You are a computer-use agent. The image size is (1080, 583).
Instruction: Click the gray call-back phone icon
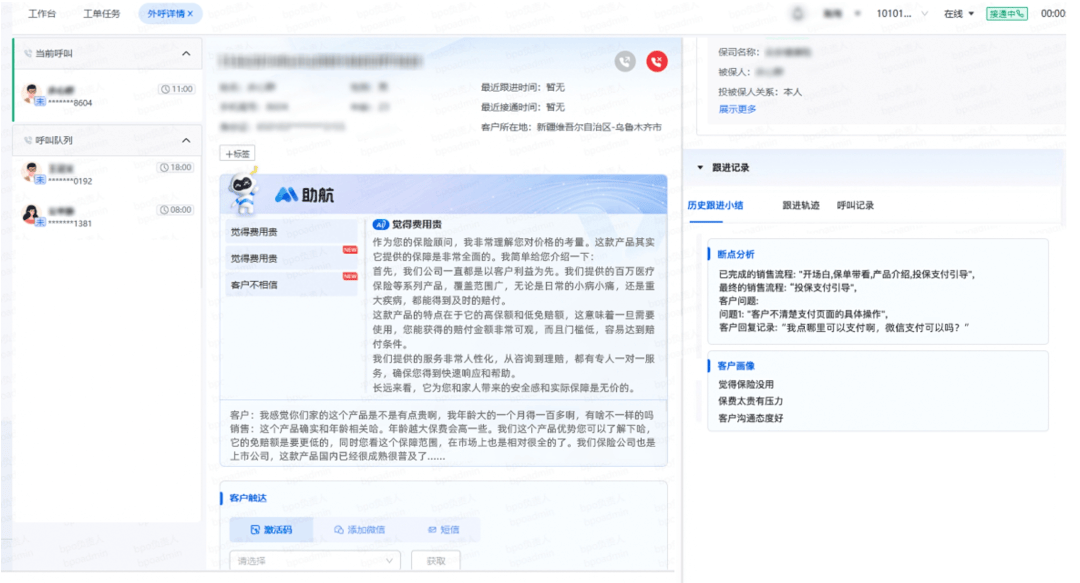(x=625, y=62)
